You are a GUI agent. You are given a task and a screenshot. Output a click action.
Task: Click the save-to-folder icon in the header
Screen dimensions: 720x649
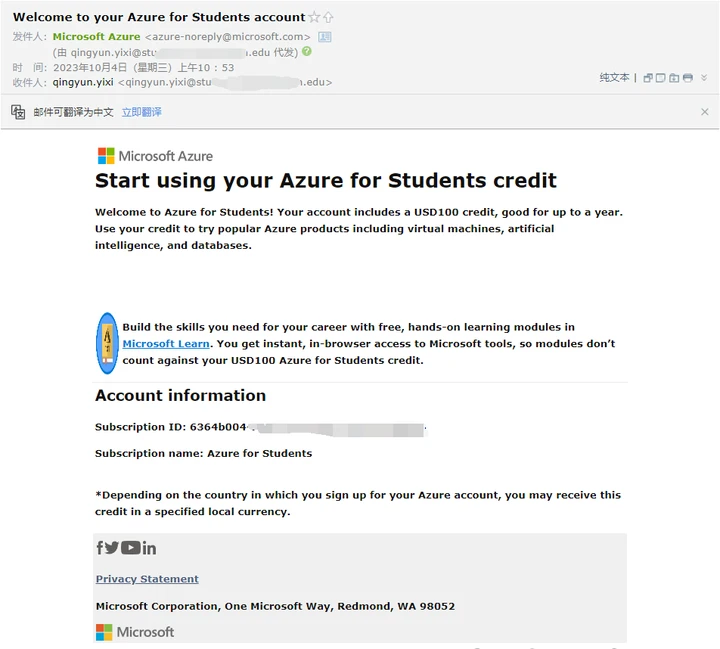(x=674, y=78)
